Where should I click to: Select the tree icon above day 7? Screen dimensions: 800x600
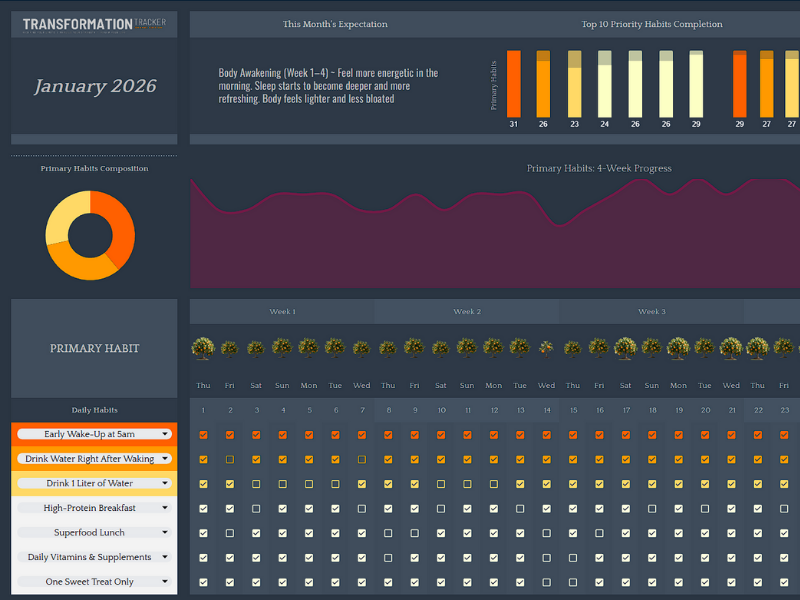(x=361, y=348)
